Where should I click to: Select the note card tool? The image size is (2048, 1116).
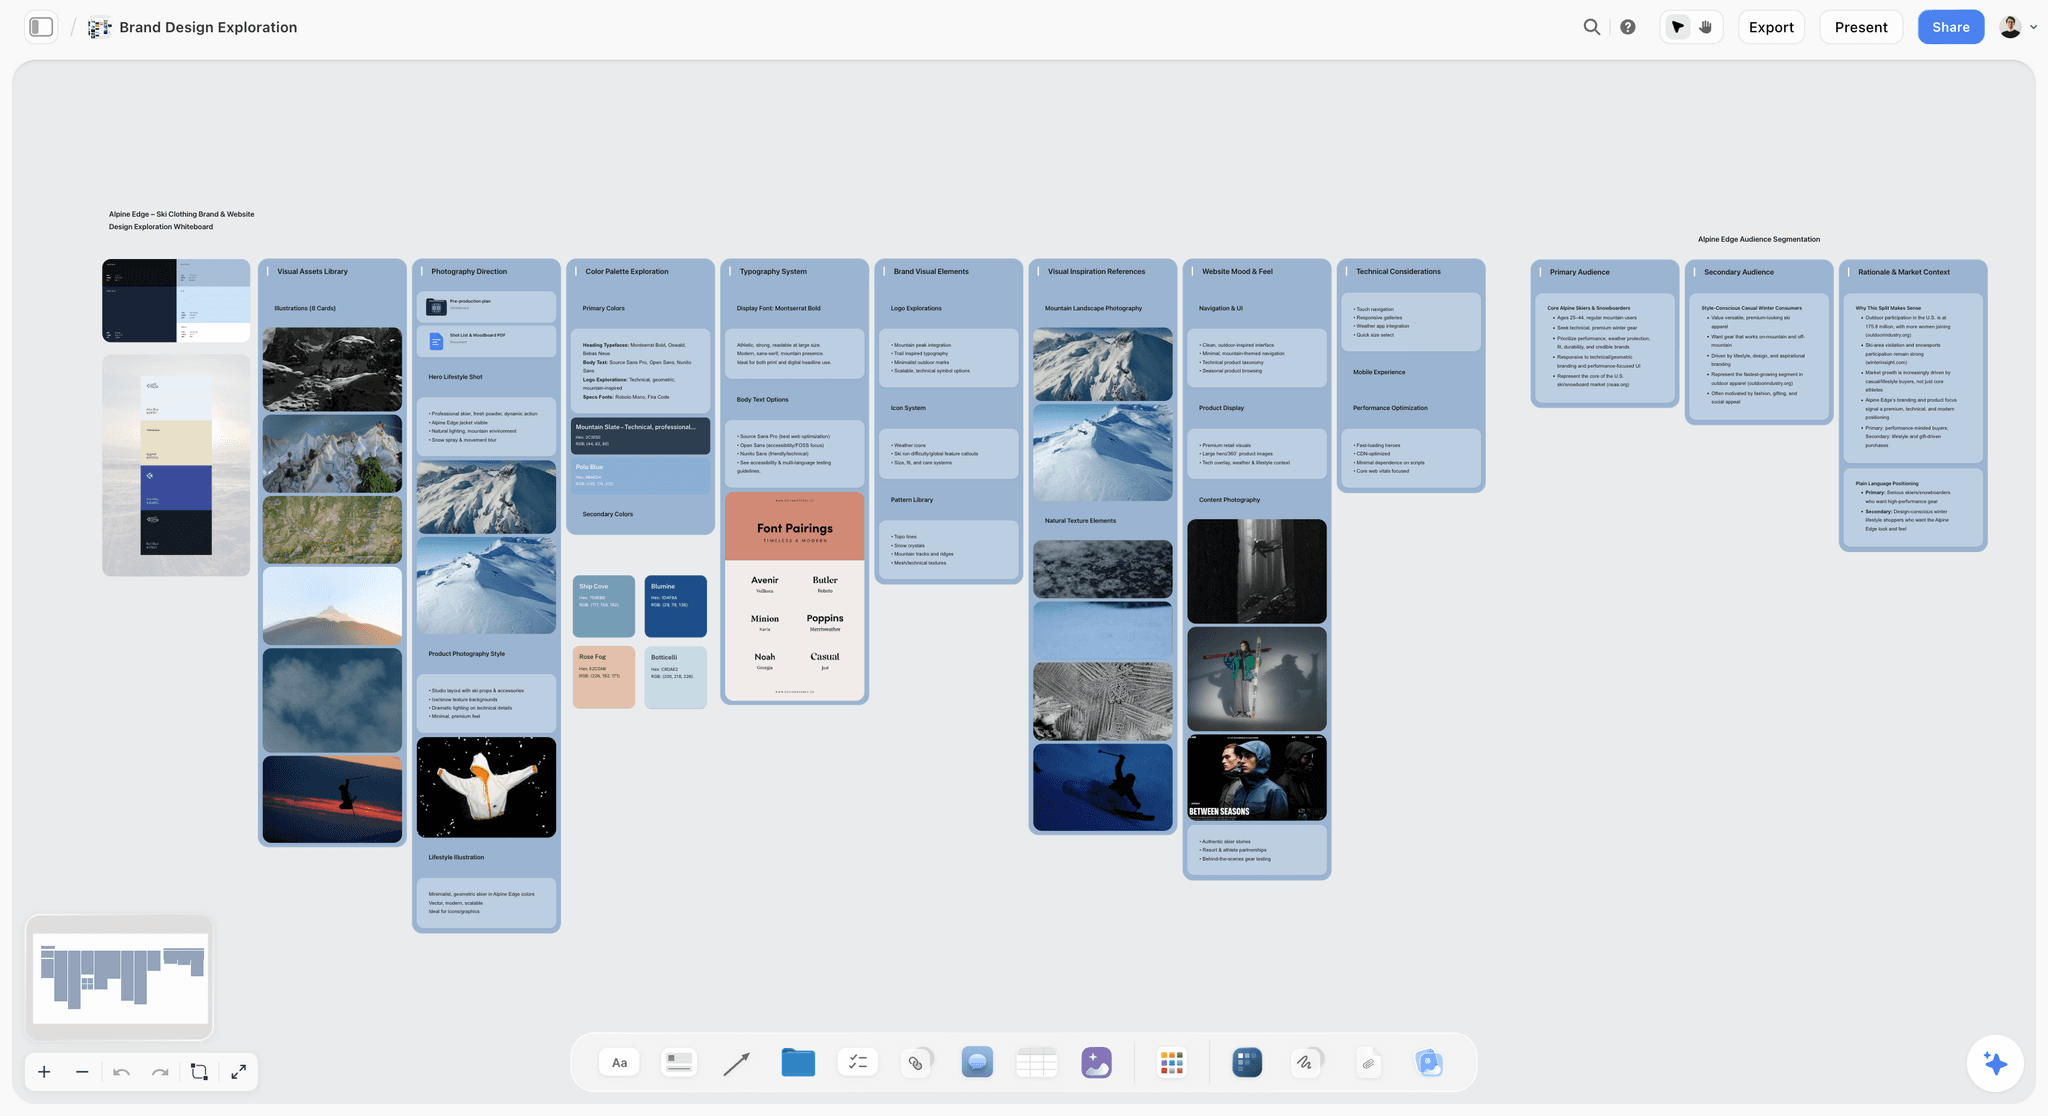679,1063
